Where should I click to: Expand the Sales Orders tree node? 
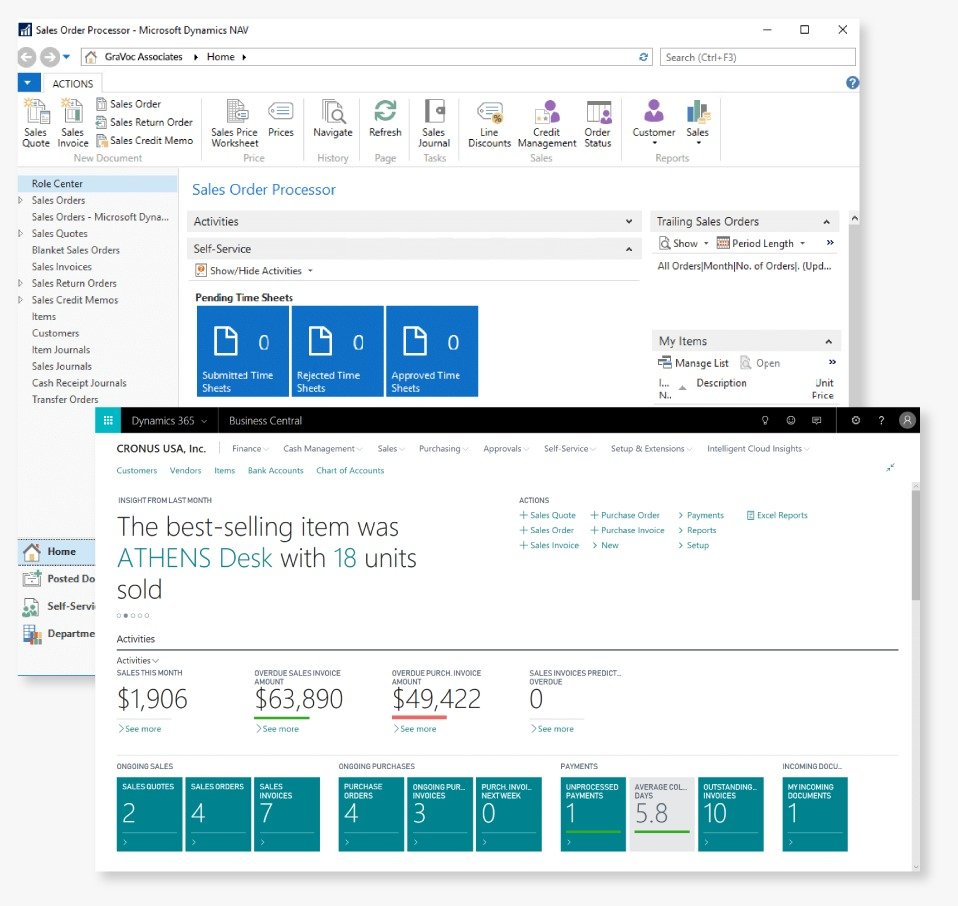[x=22, y=200]
